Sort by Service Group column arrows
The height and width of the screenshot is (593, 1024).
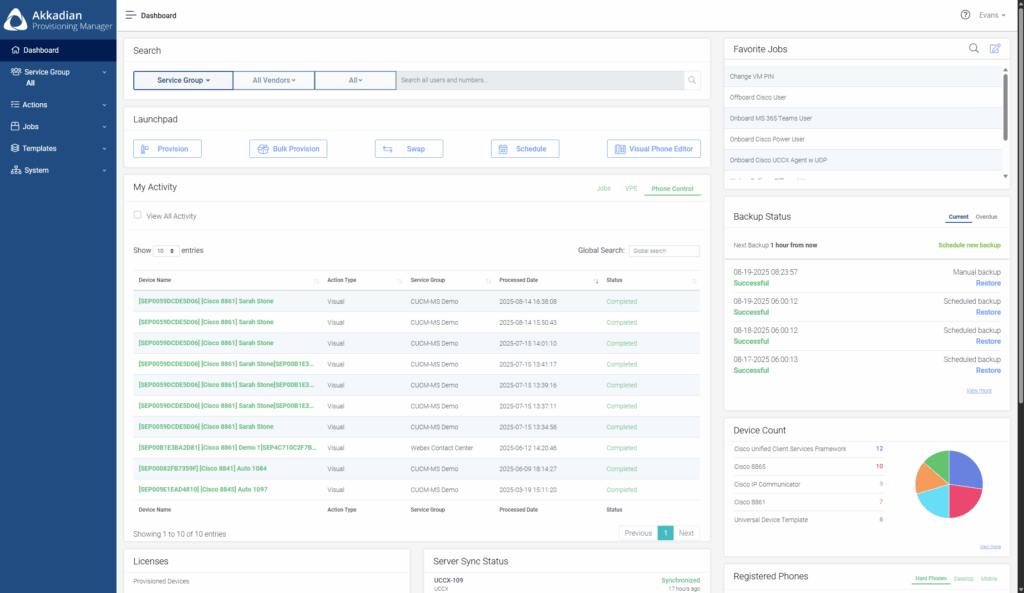tap(488, 280)
